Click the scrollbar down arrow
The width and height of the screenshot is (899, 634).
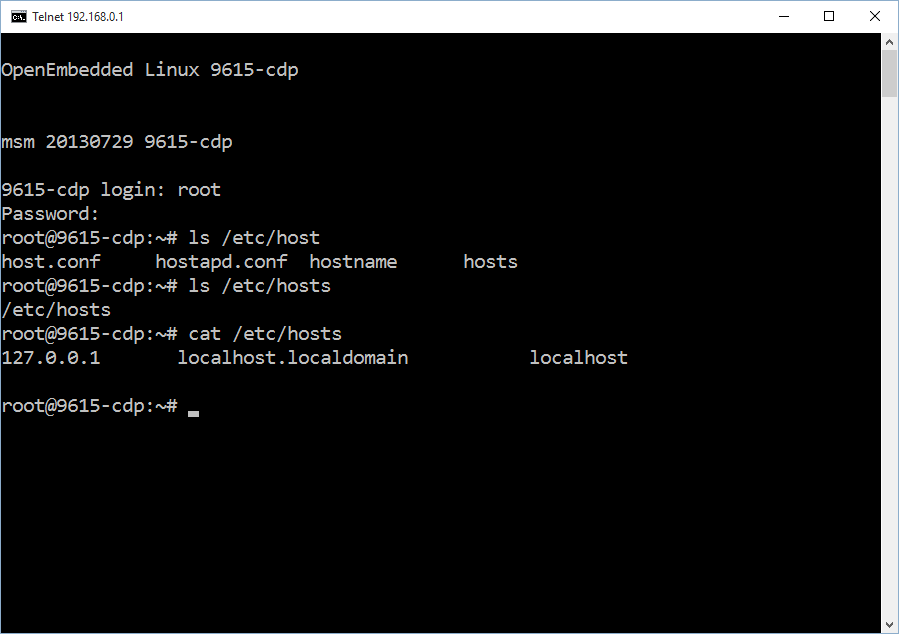[890, 625]
